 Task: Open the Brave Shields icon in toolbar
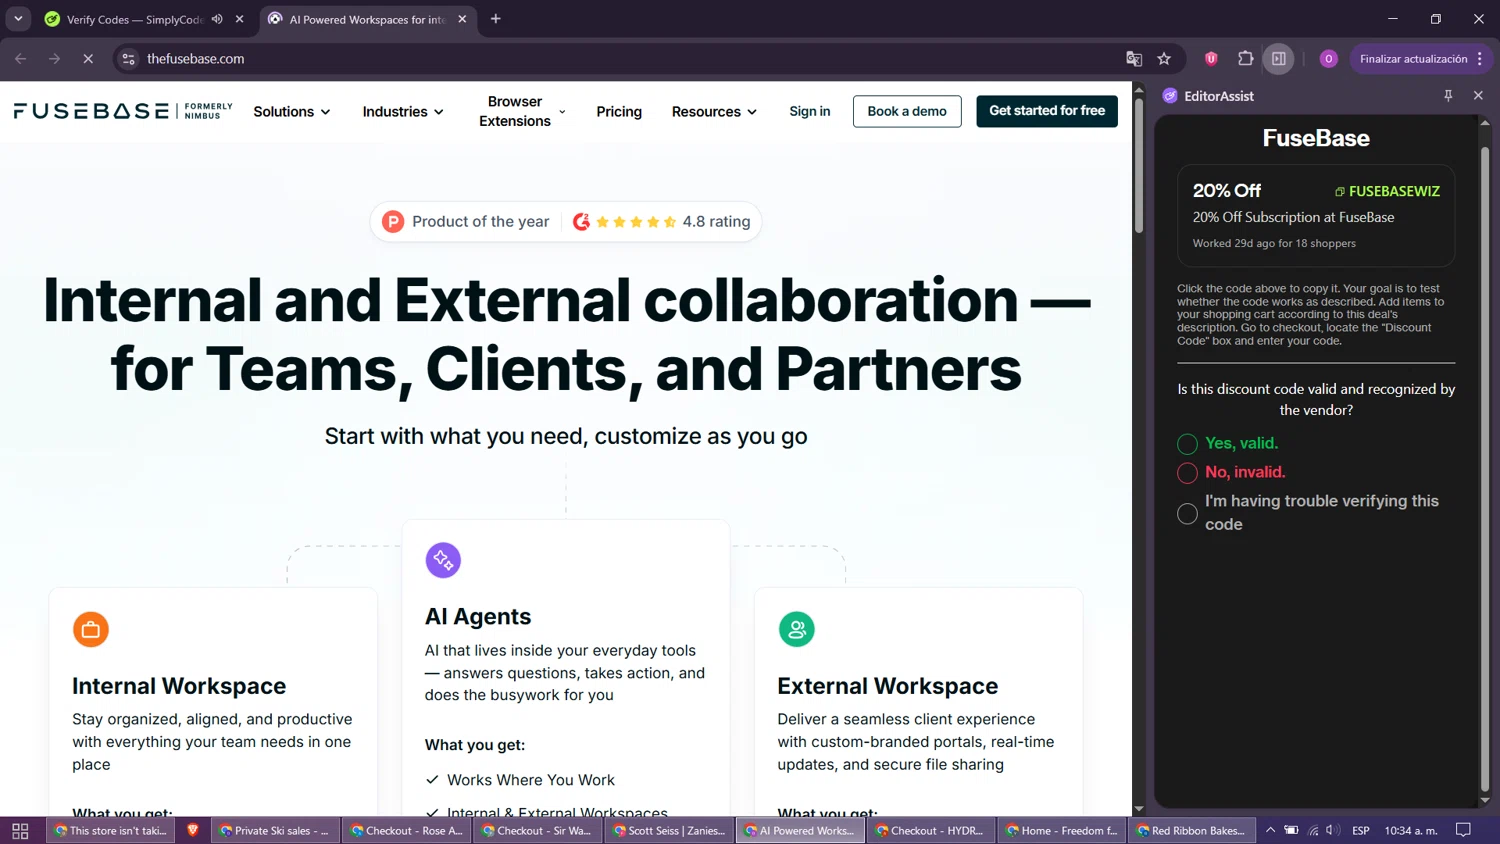[x=1211, y=59]
